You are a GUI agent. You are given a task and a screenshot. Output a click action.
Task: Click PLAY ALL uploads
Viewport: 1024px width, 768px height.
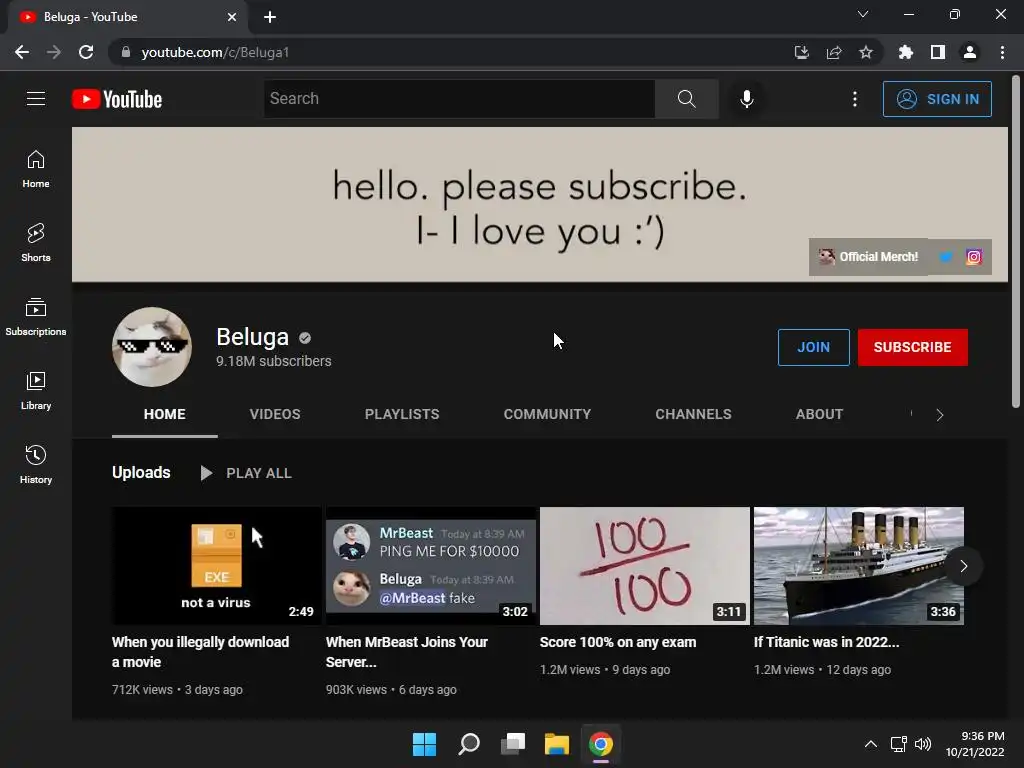pos(246,473)
